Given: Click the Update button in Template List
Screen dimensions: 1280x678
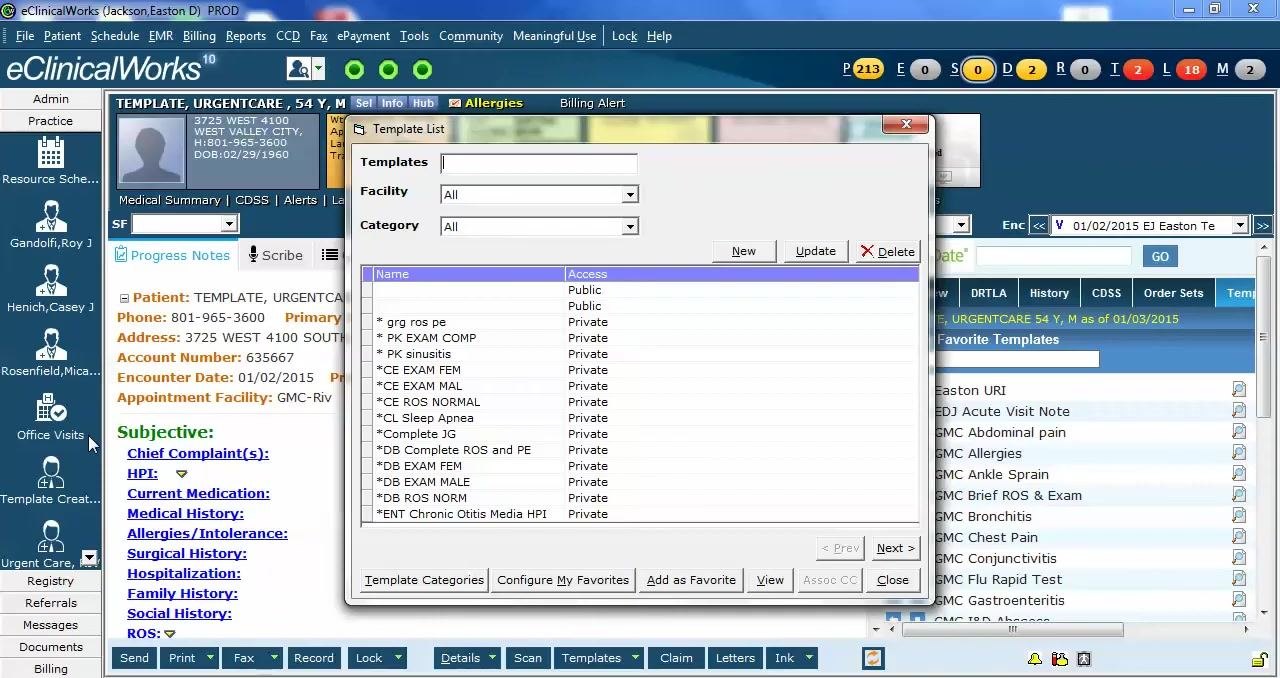Looking at the screenshot, I should [x=816, y=251].
